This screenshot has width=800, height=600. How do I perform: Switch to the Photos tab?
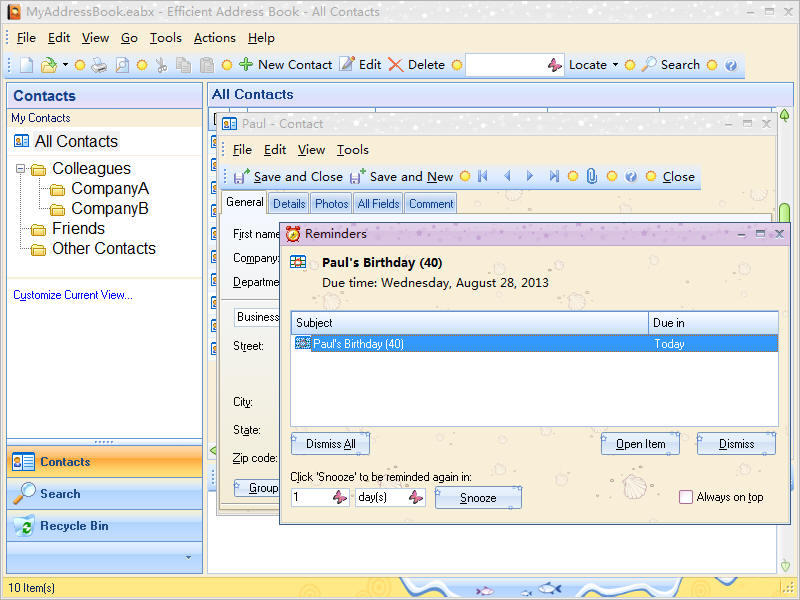[x=331, y=204]
